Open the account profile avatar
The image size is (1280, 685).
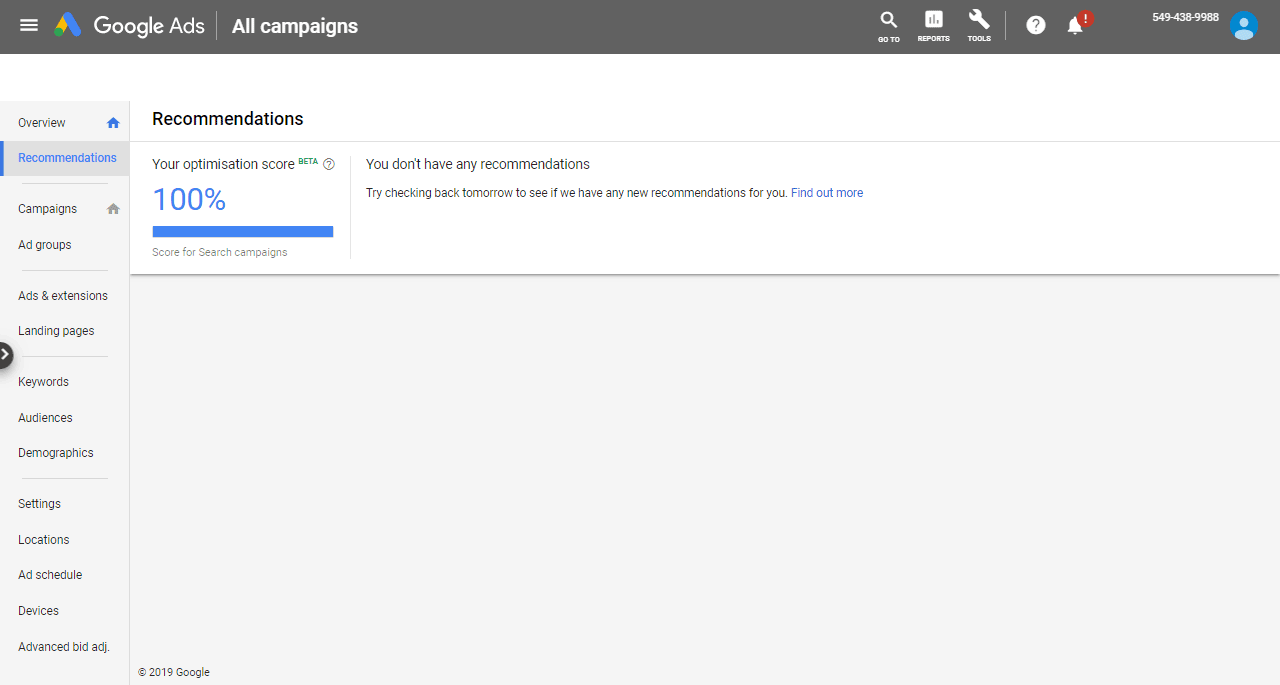[x=1244, y=26]
